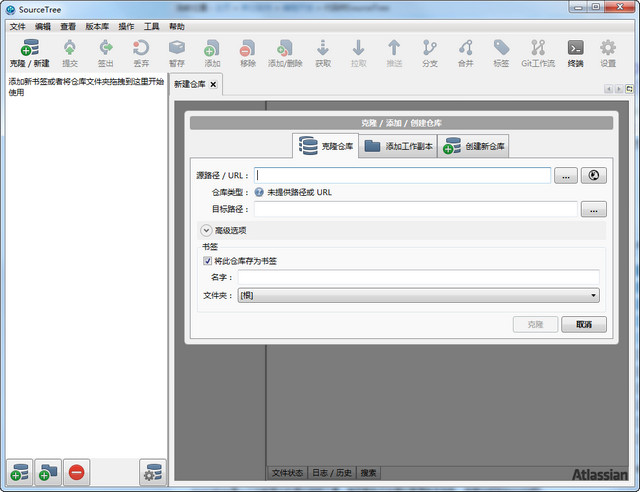This screenshot has width=640, height=492.
Task: Switch to the Add Working Copy tab
Action: 397,146
